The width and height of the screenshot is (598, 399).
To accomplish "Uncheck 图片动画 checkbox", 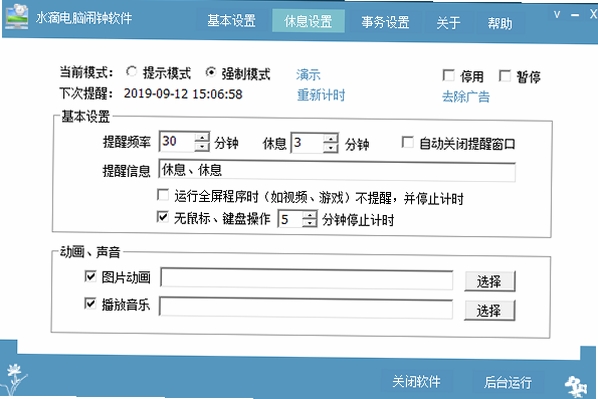I will tap(90, 276).
